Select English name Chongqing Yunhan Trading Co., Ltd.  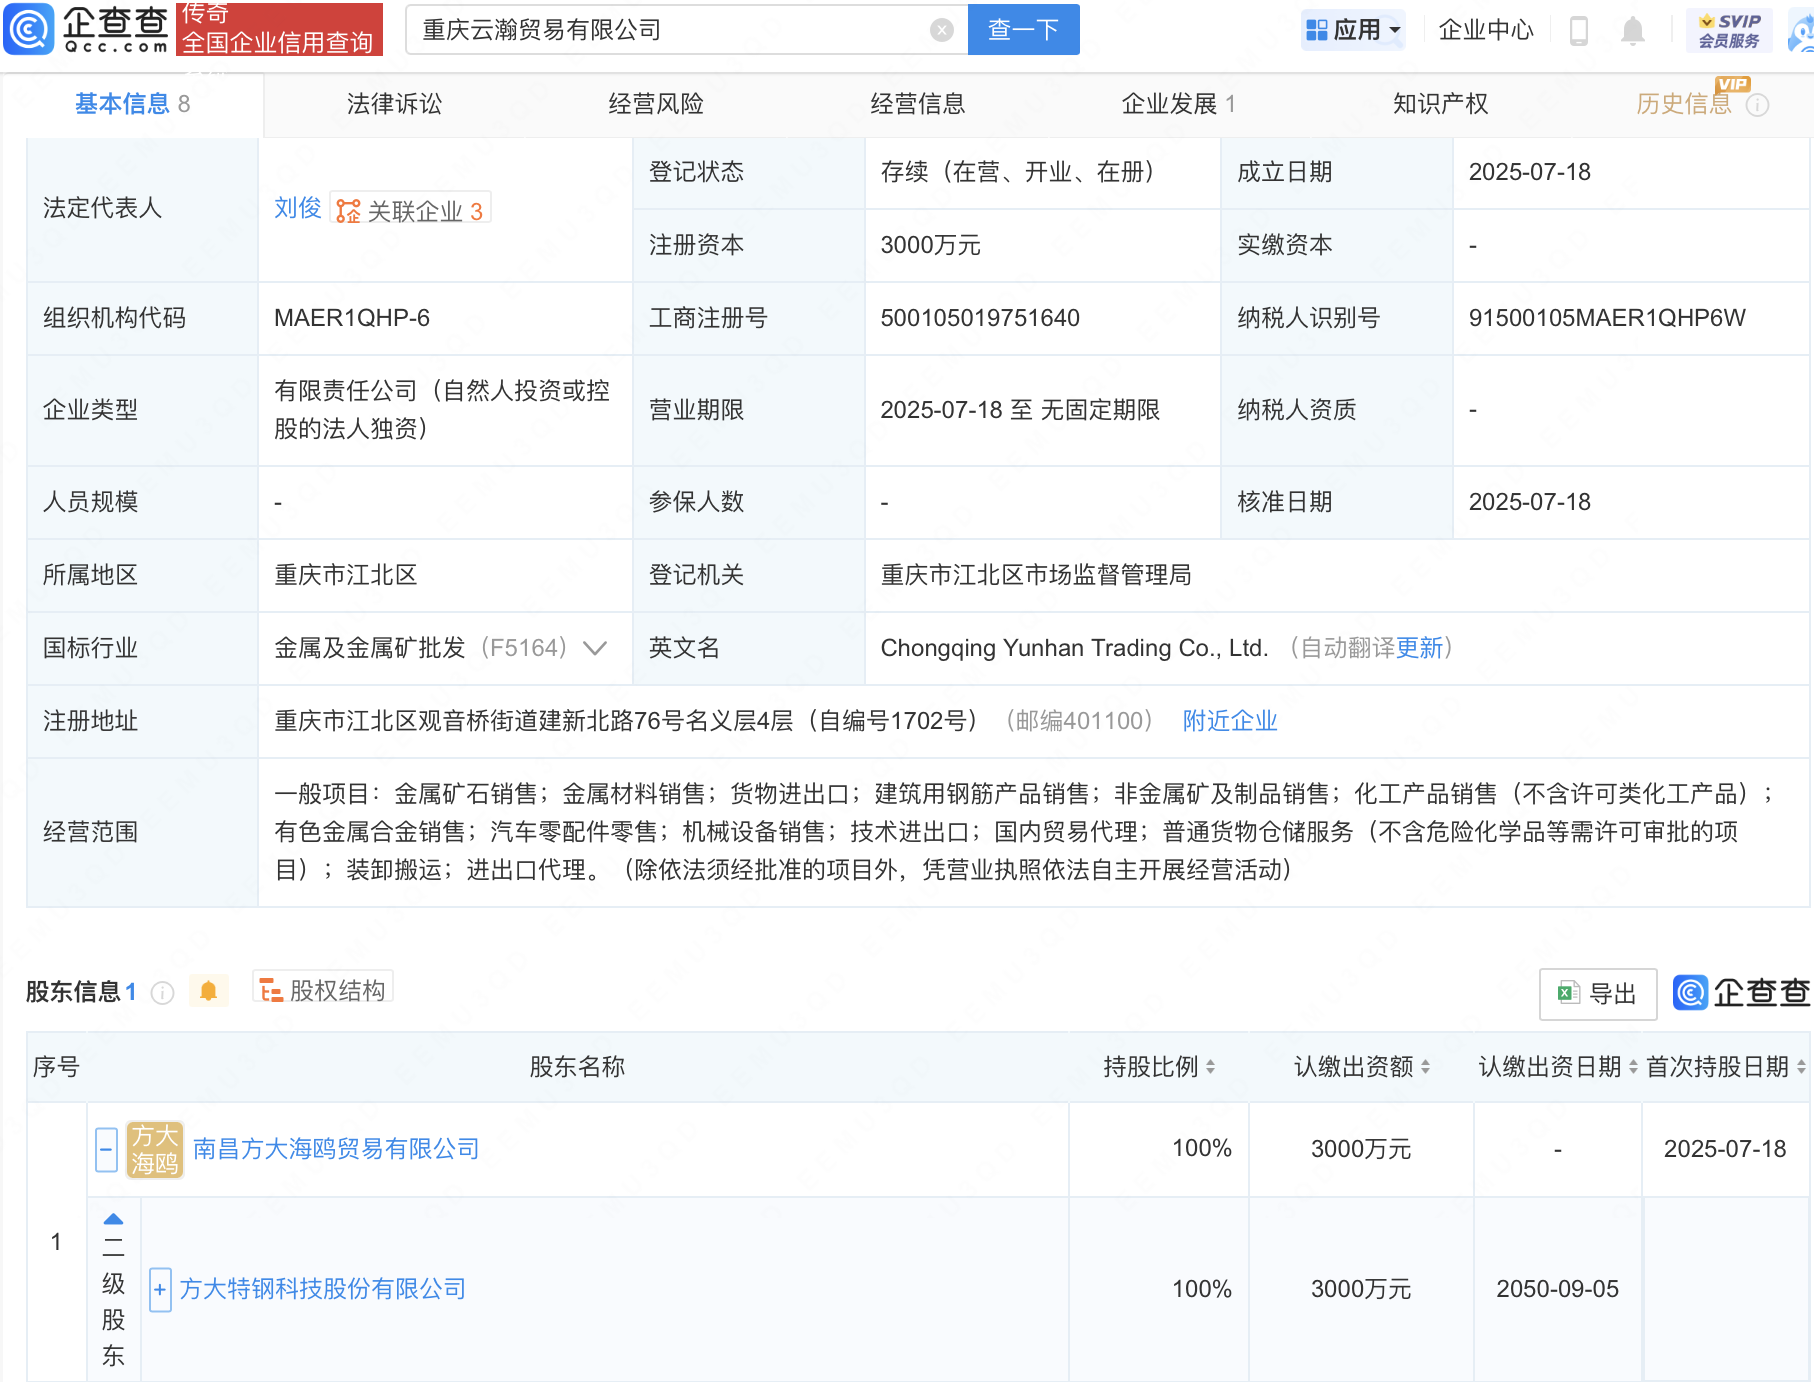tap(1074, 648)
